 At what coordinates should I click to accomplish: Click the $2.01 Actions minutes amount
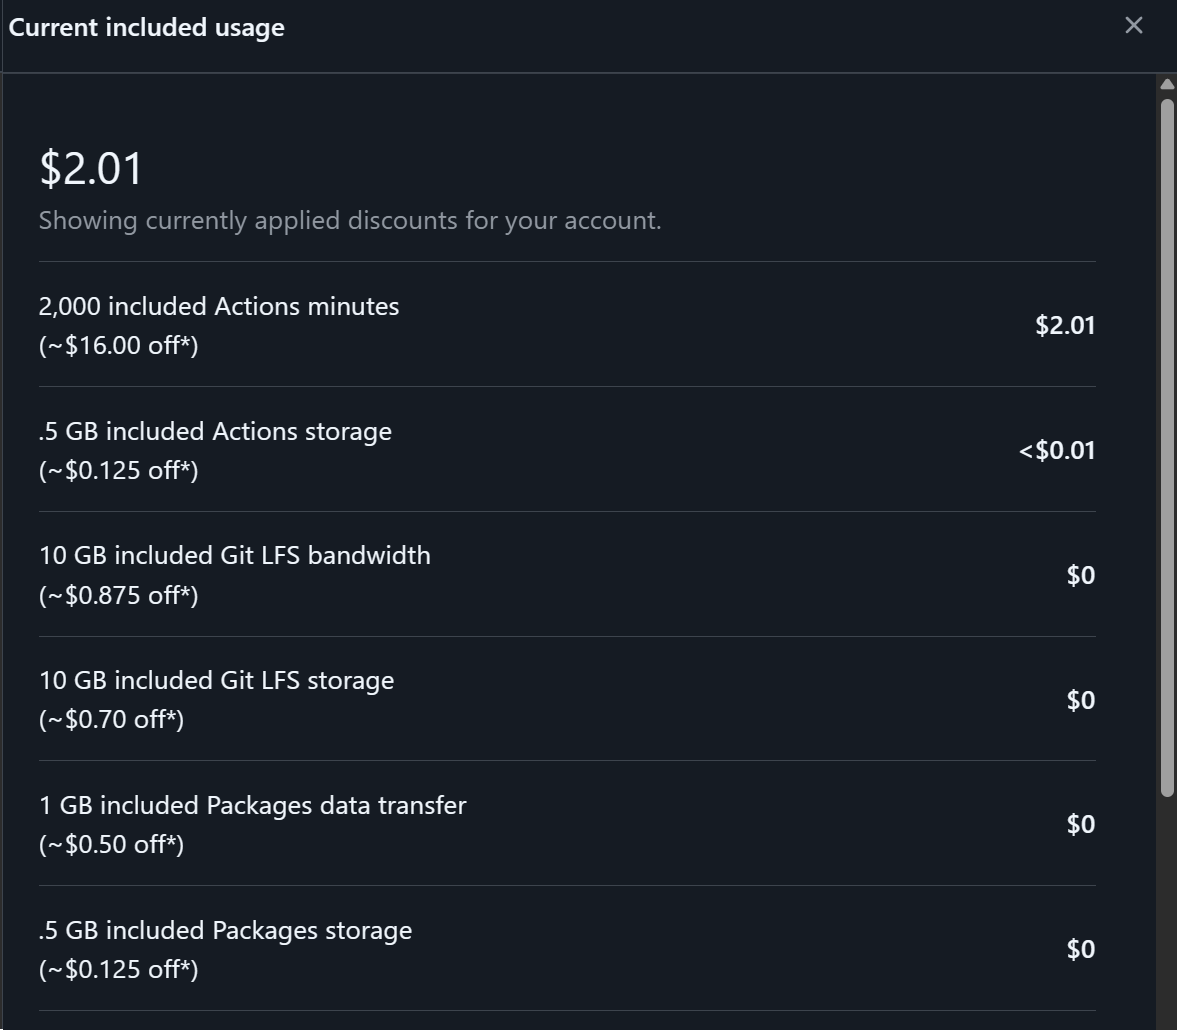1064,325
